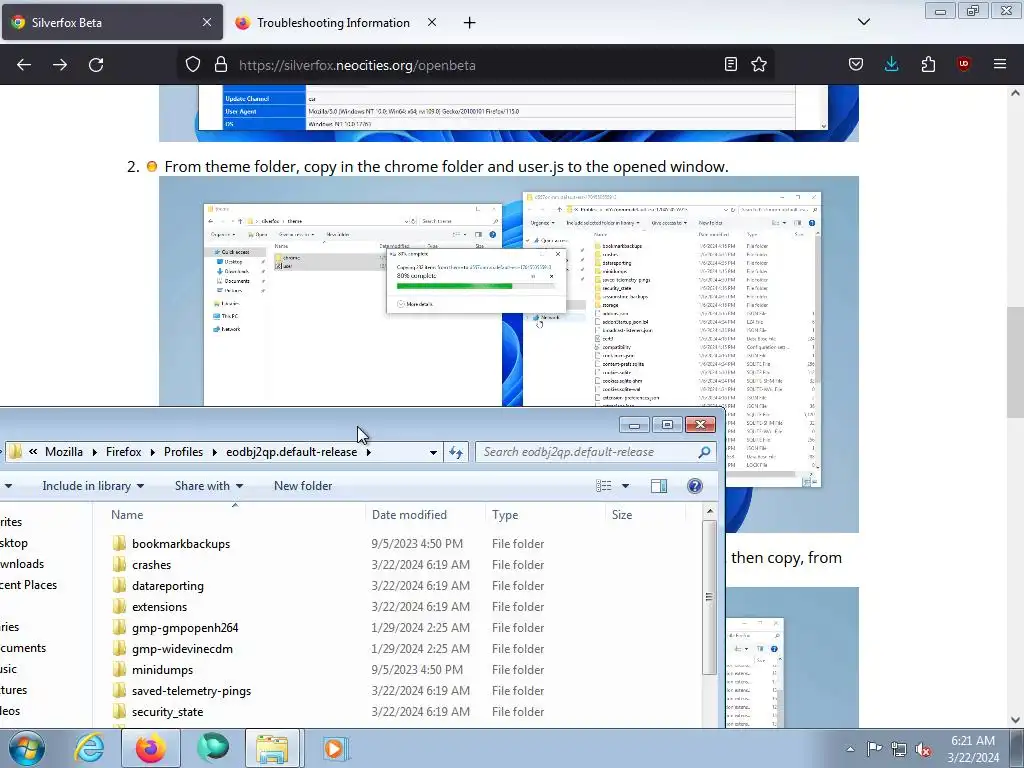Select the datareporting folder
The width and height of the screenshot is (1024, 768).
(x=167, y=586)
